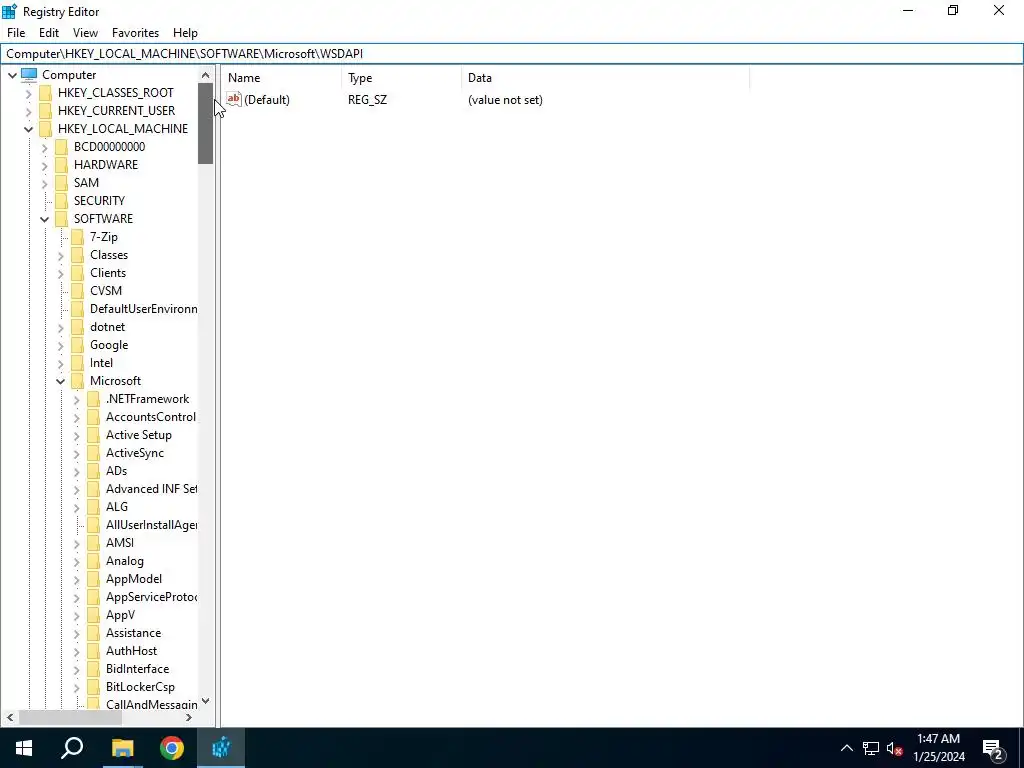Select the AccountsControl key
This screenshot has width=1024, height=768.
[151, 417]
